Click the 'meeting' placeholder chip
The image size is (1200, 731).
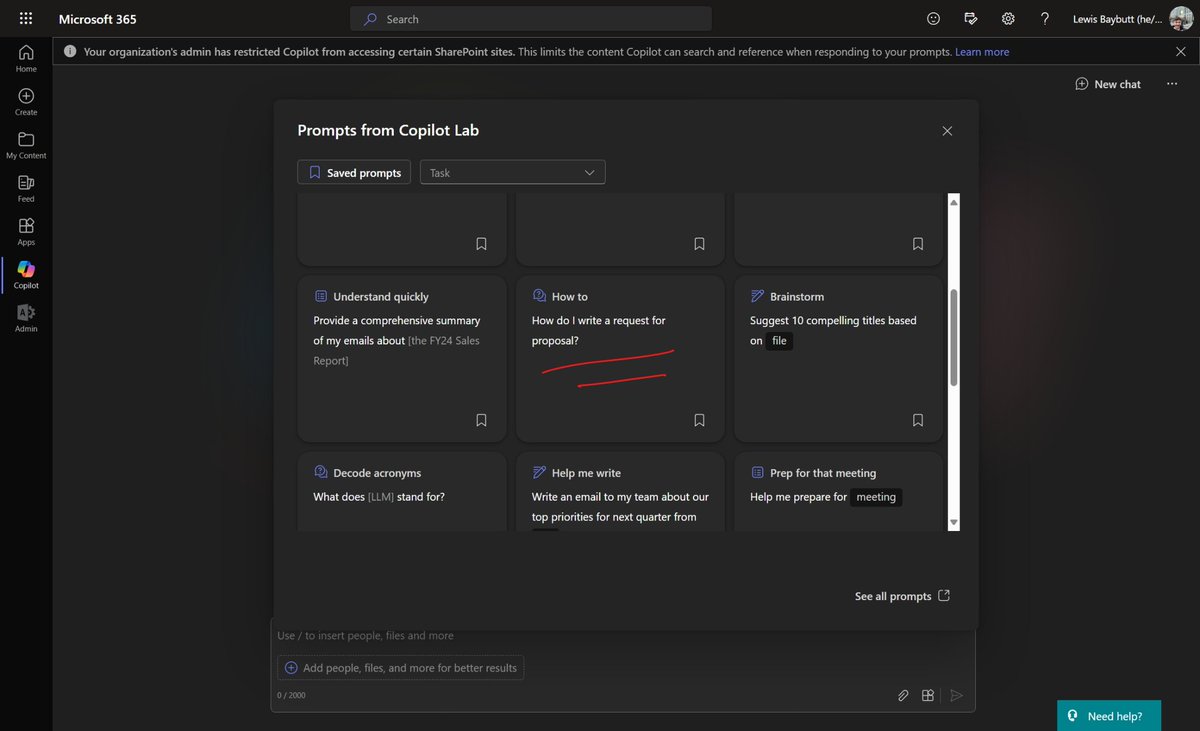tap(876, 497)
